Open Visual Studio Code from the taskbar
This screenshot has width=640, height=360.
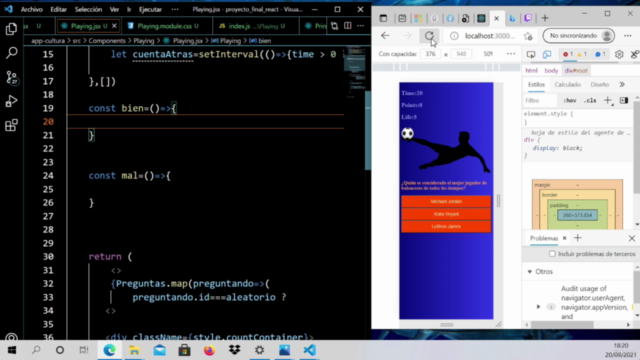[309, 350]
